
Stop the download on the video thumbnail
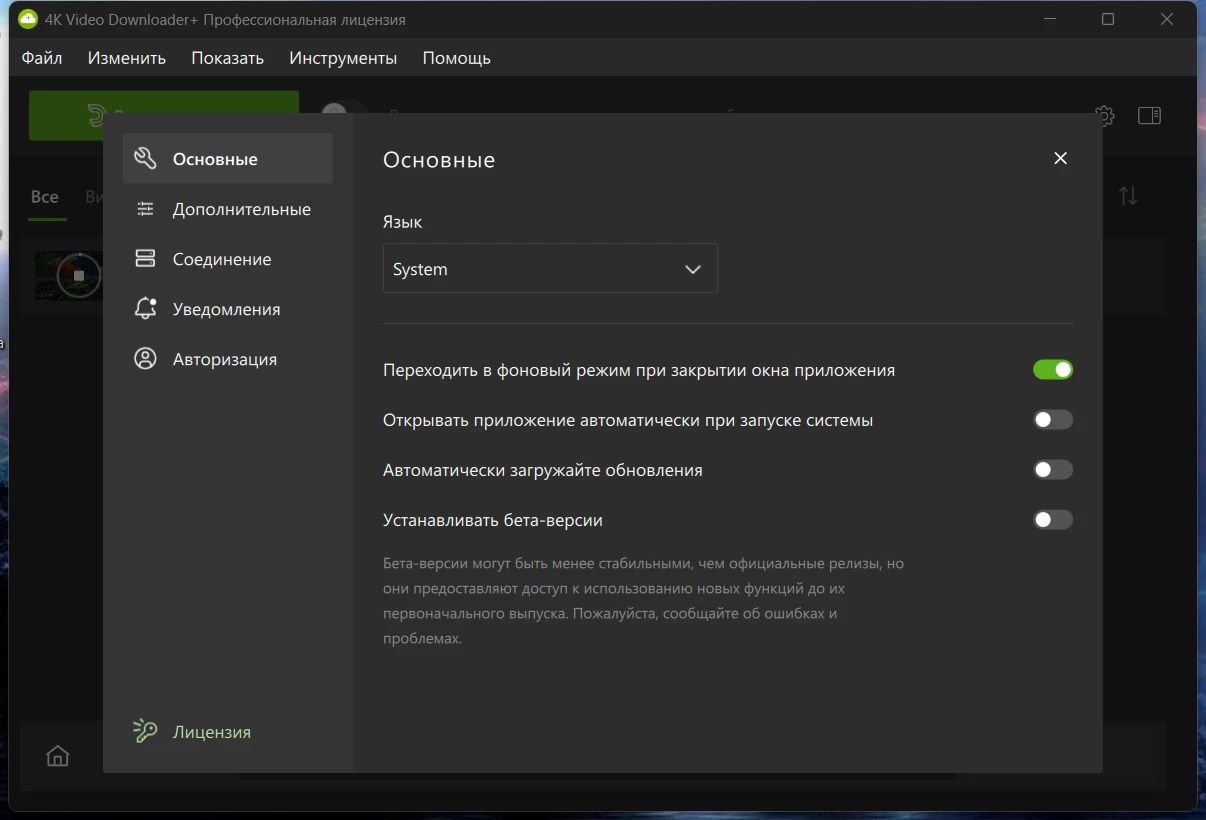[79, 276]
